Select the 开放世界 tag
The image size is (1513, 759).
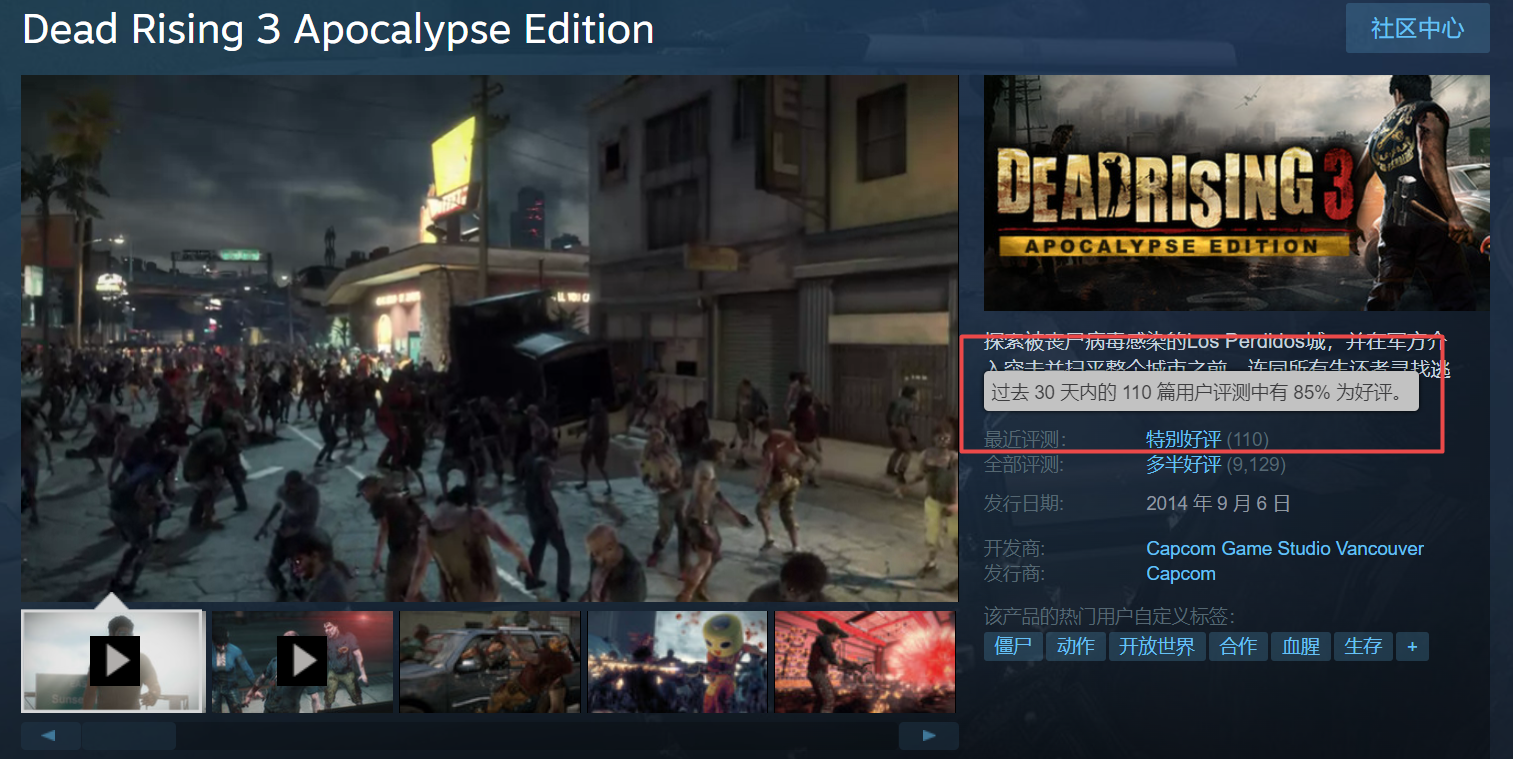(x=1157, y=646)
